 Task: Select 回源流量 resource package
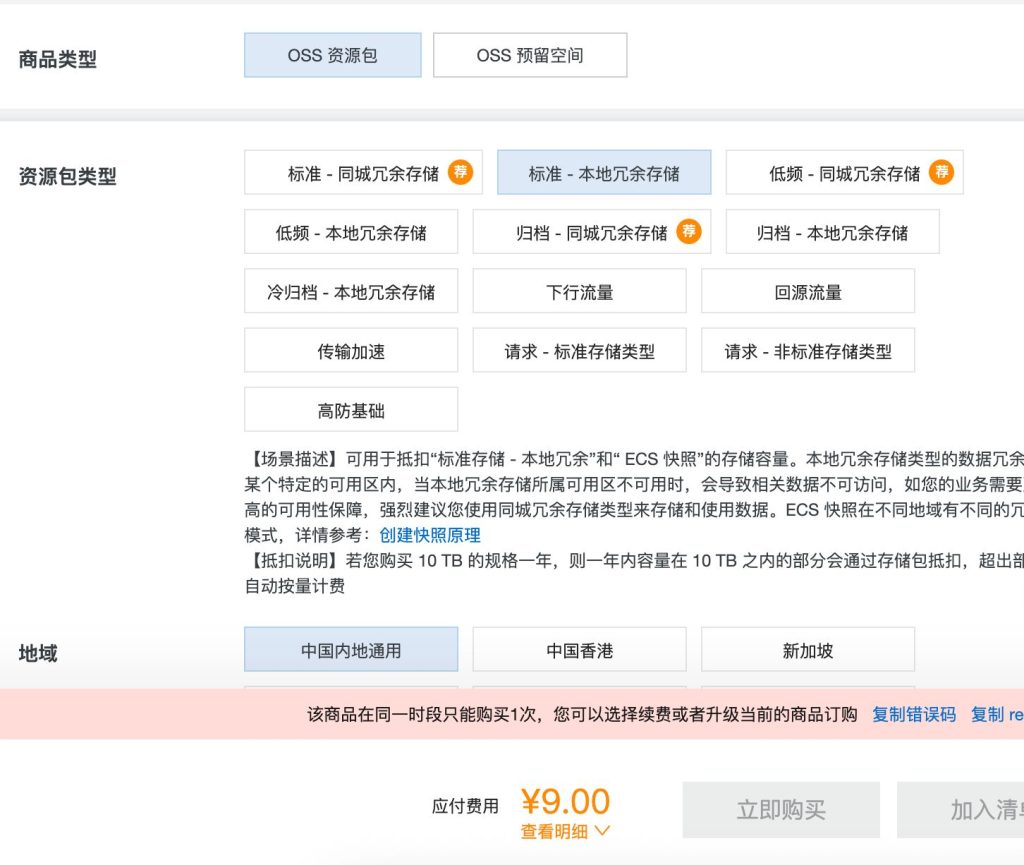pyautogui.click(x=807, y=291)
